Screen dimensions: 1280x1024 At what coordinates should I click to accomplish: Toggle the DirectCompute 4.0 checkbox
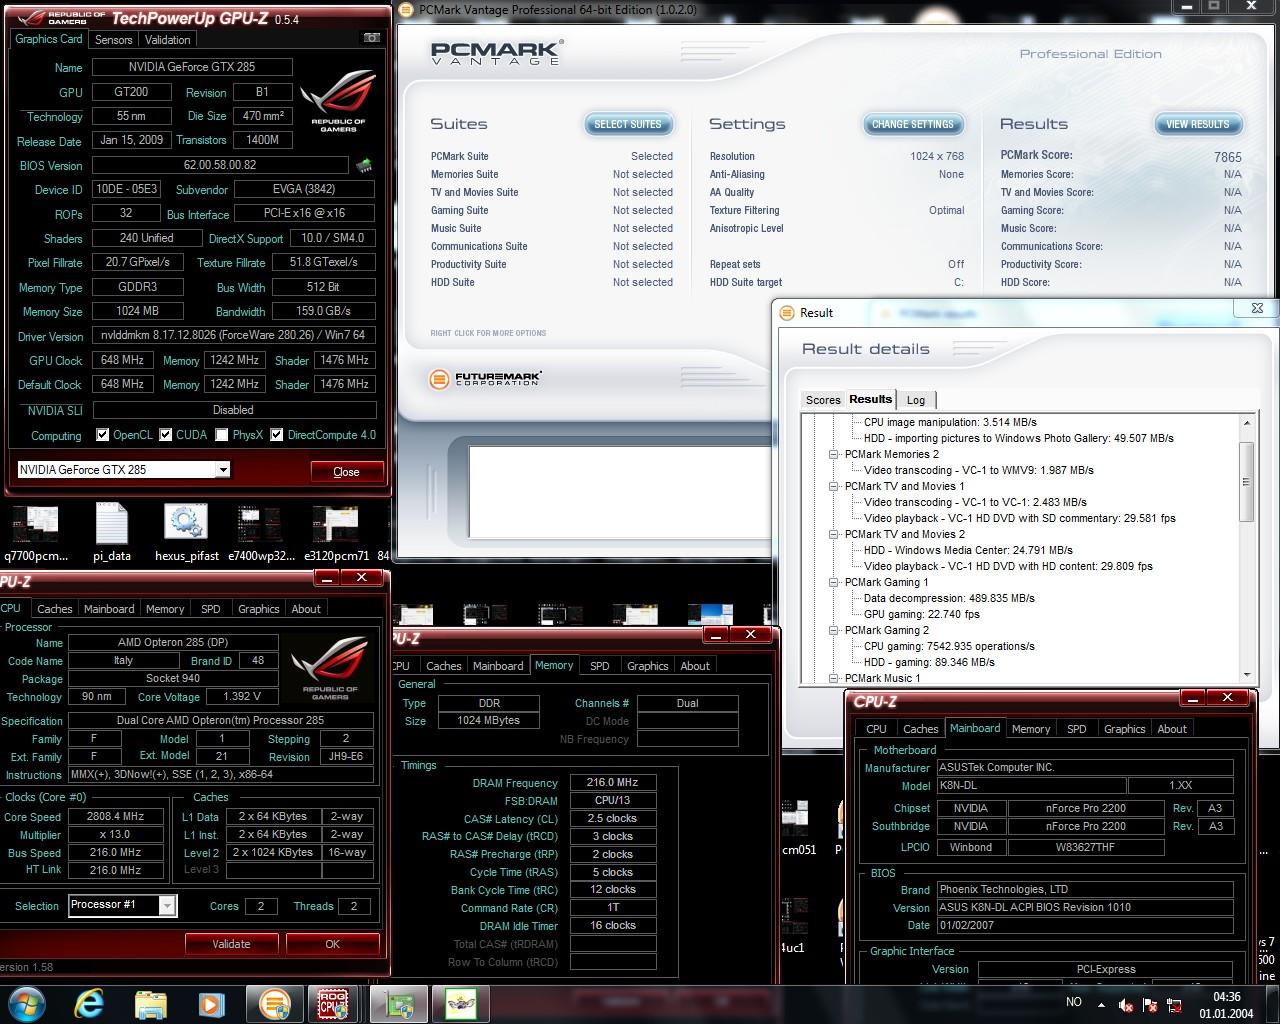pyautogui.click(x=277, y=435)
